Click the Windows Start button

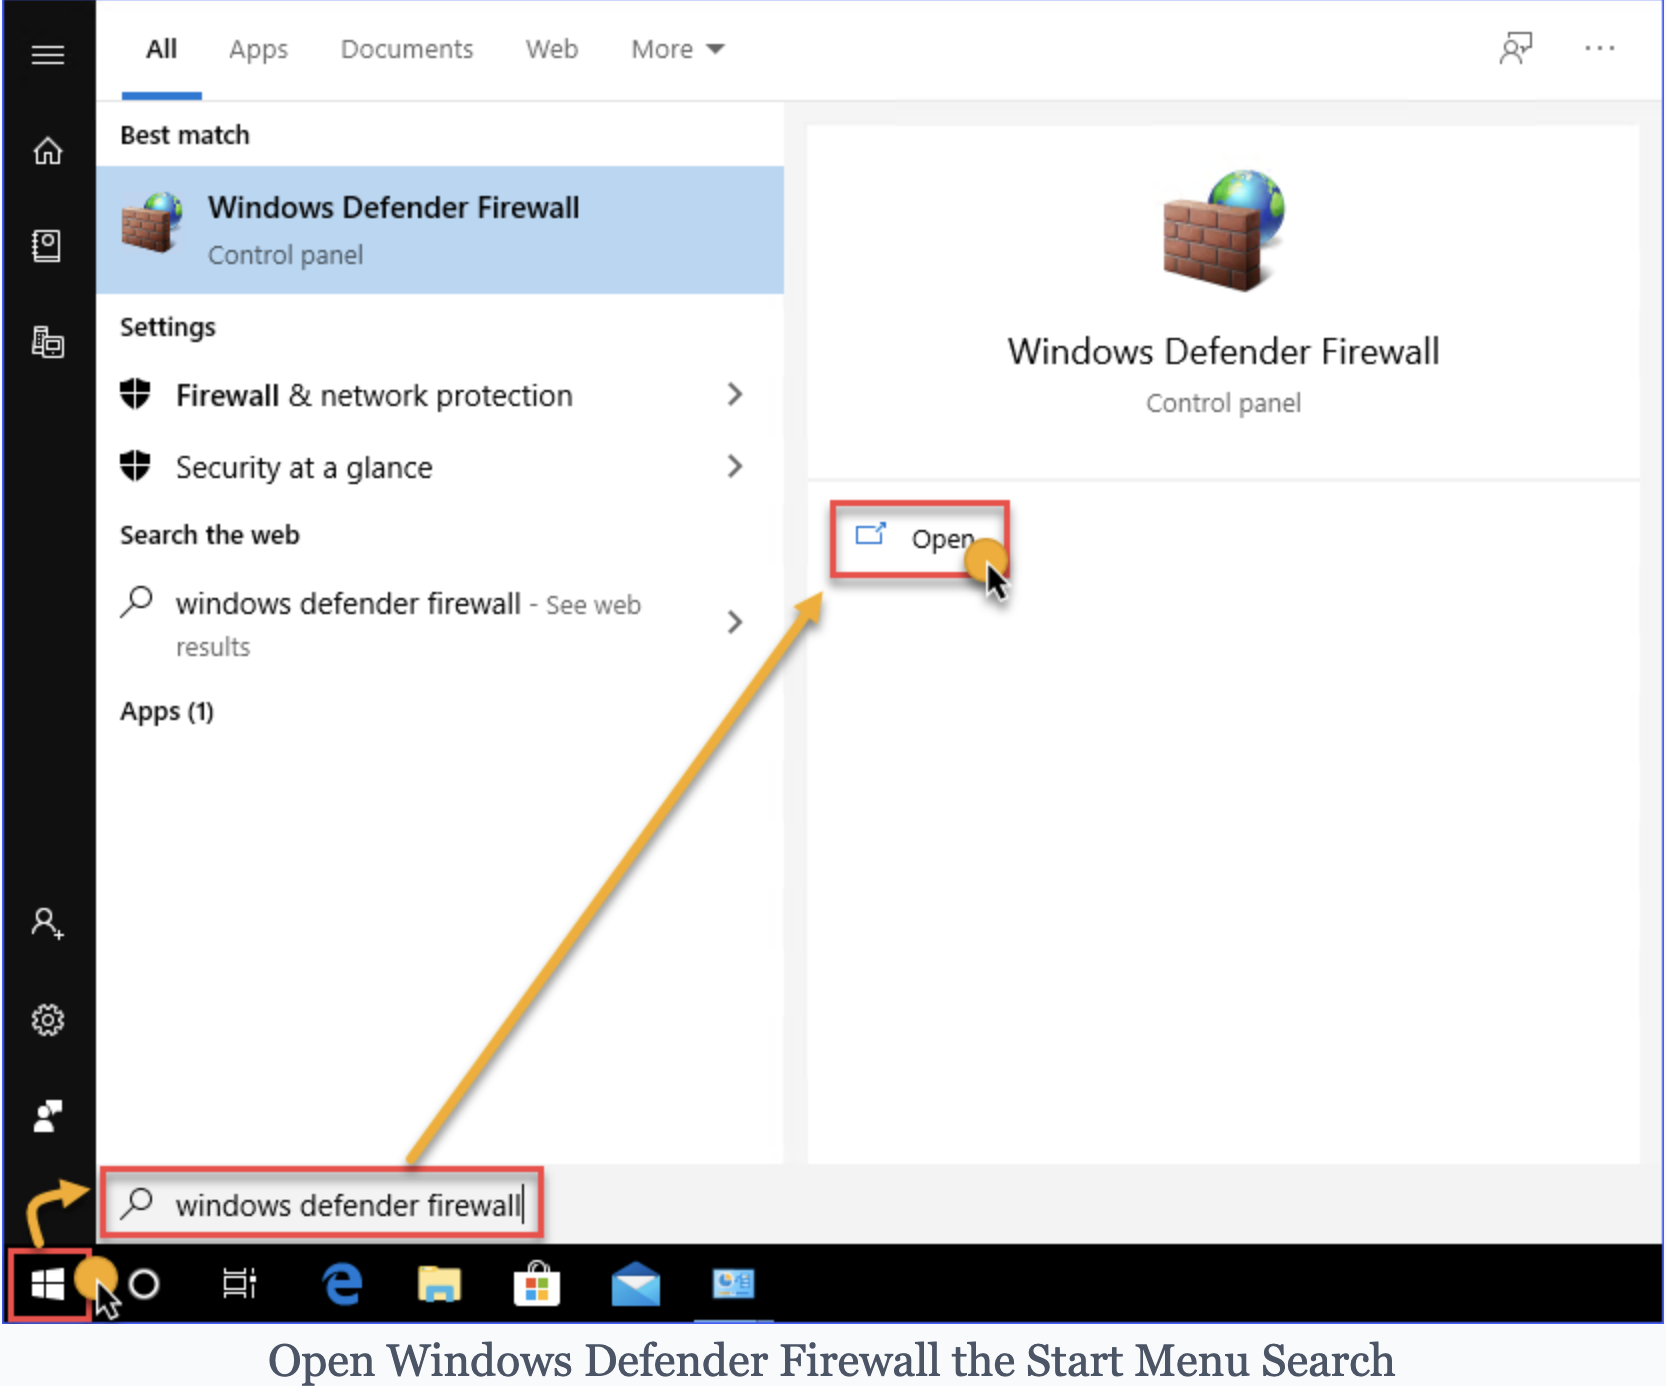coord(48,1284)
